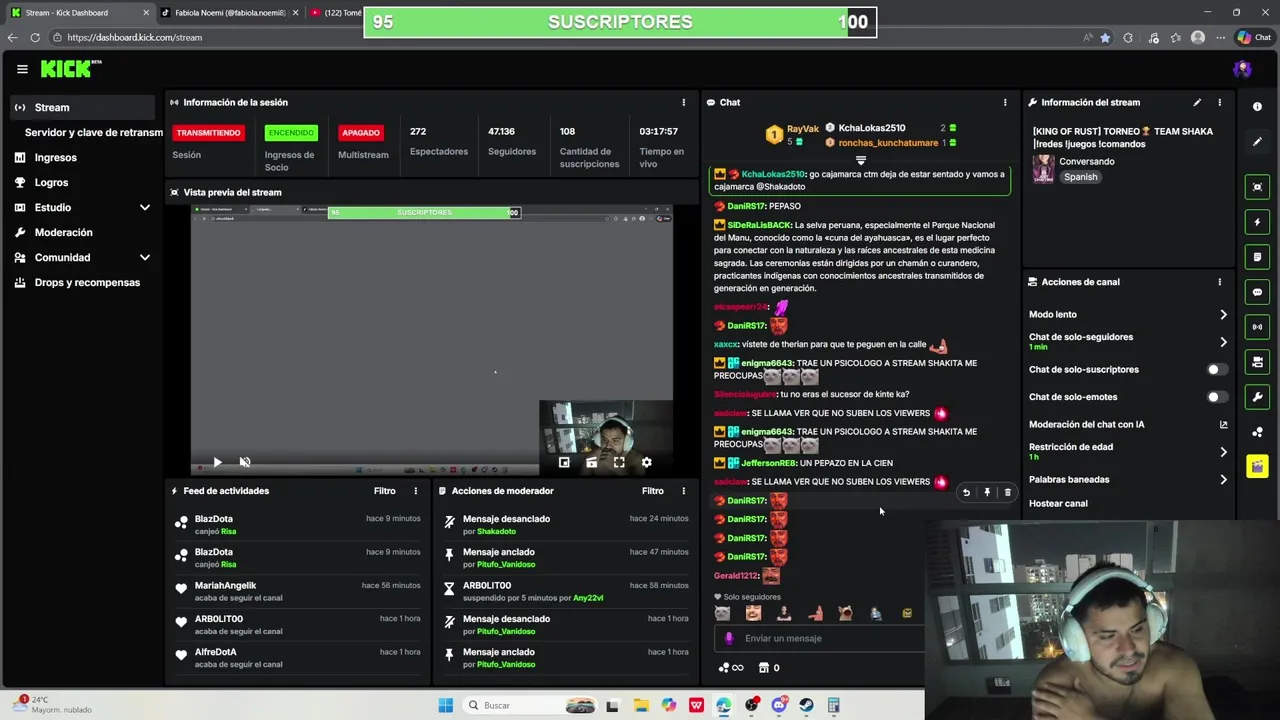The image size is (1280, 720).
Task: Open the stream preview settings gear
Action: click(646, 462)
